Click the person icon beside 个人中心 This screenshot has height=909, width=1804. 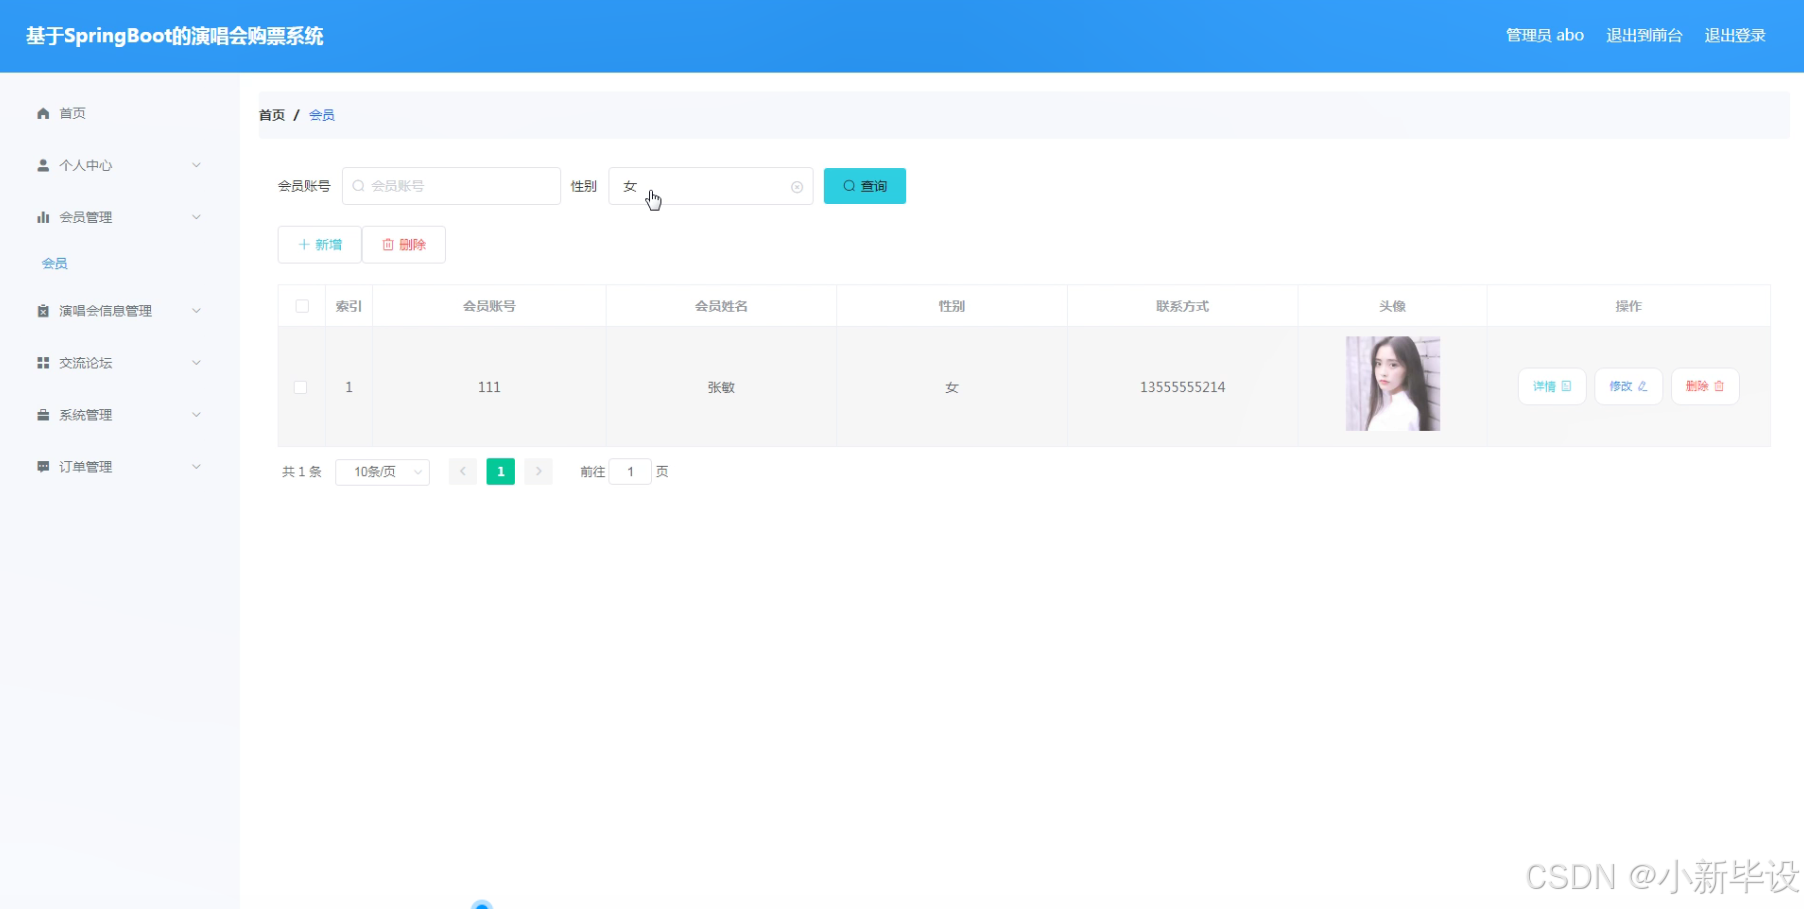coord(42,165)
